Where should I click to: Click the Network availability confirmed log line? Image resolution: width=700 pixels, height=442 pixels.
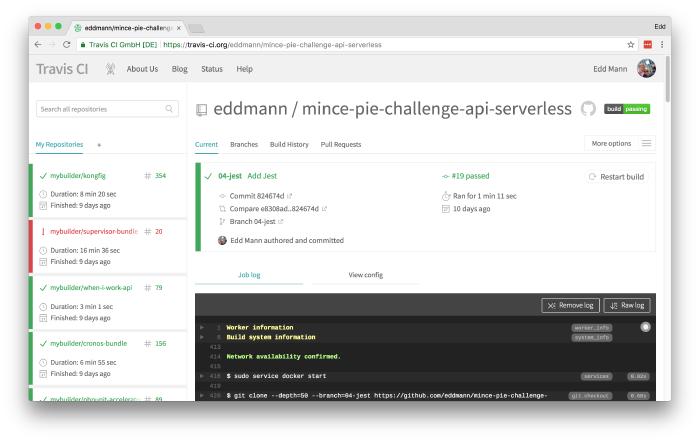coord(283,356)
